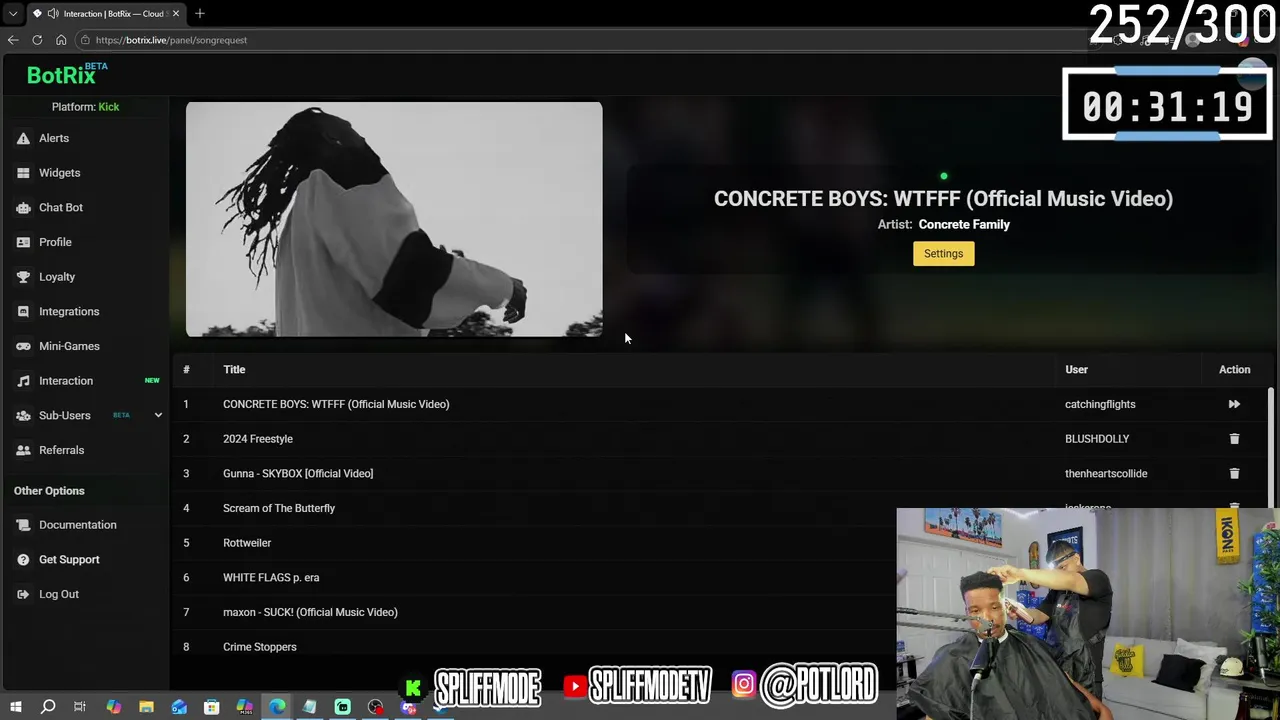
Task: Click user catchingflights
Action: click(1100, 404)
